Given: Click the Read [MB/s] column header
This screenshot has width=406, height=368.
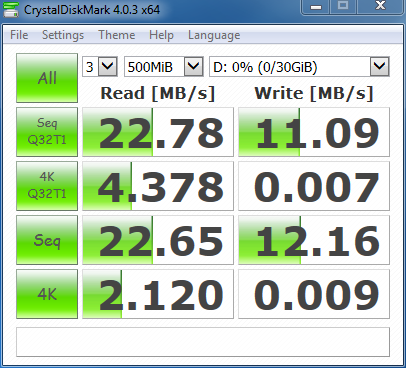Looking at the screenshot, I should point(158,93).
